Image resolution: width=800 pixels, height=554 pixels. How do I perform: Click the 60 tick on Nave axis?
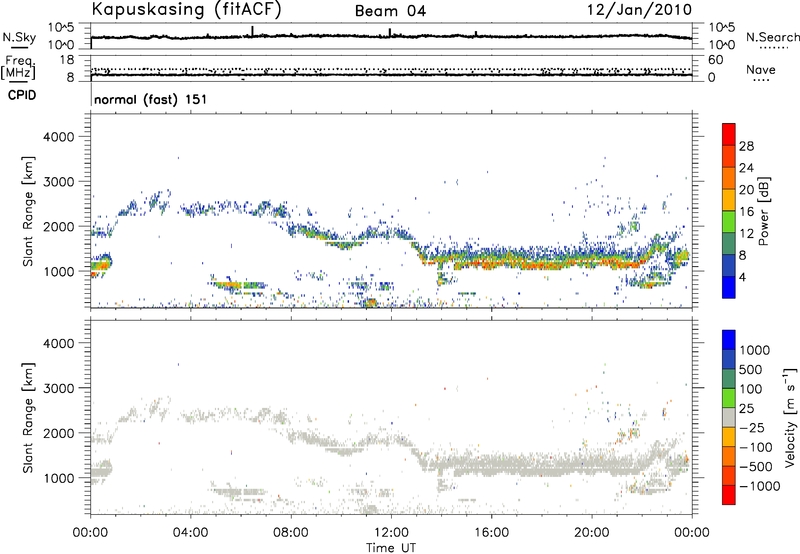715,60
